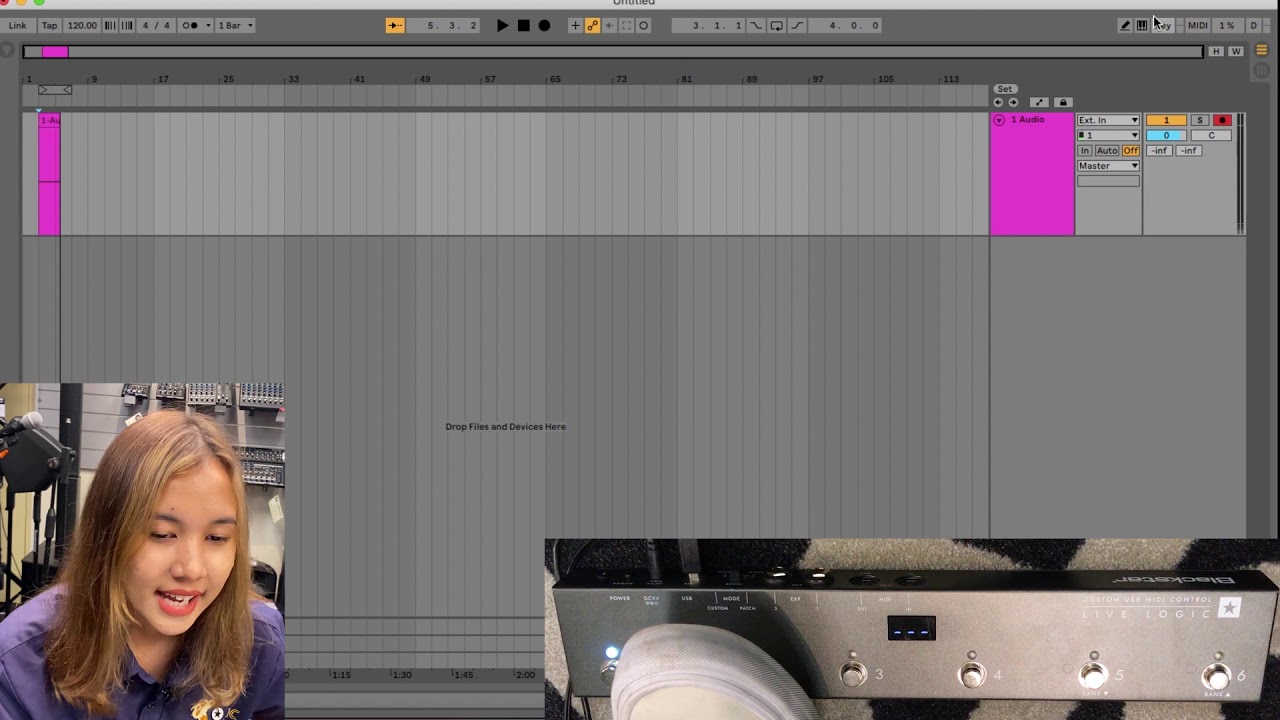1280x720 pixels.
Task: Click the D disk overload indicator
Action: pos(1253,25)
